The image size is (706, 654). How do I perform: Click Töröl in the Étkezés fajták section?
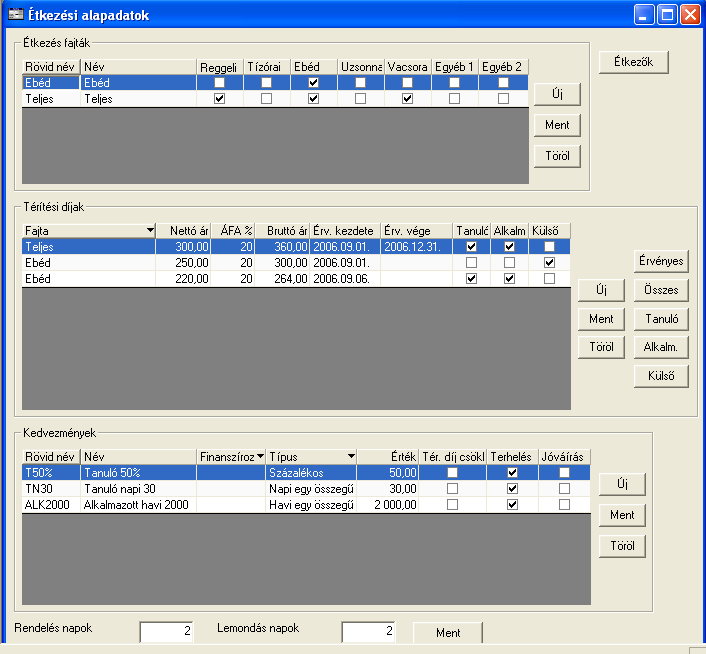(x=557, y=156)
